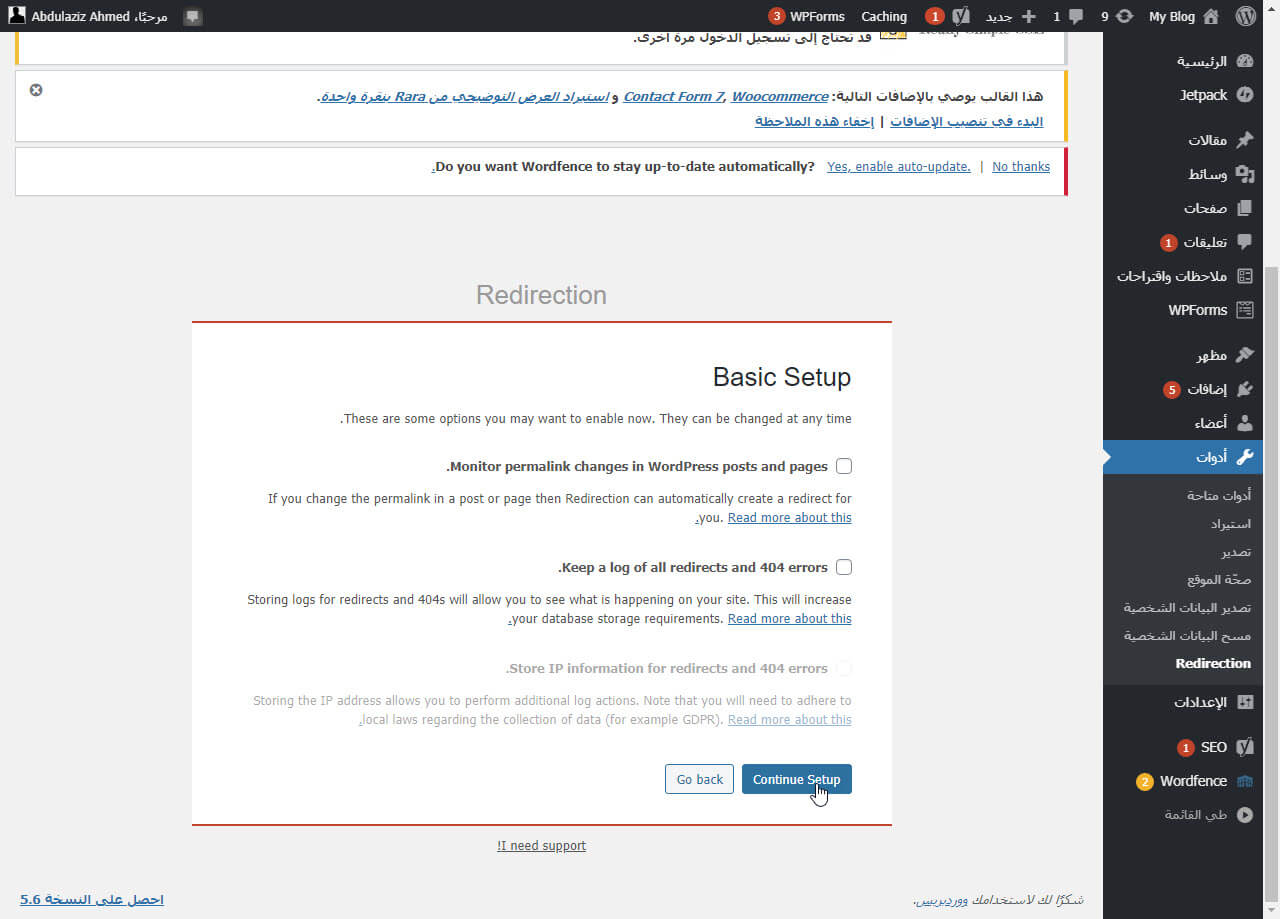This screenshot has height=919, width=1280.
Task: Open ووردبريس footer link
Action: tap(942, 901)
